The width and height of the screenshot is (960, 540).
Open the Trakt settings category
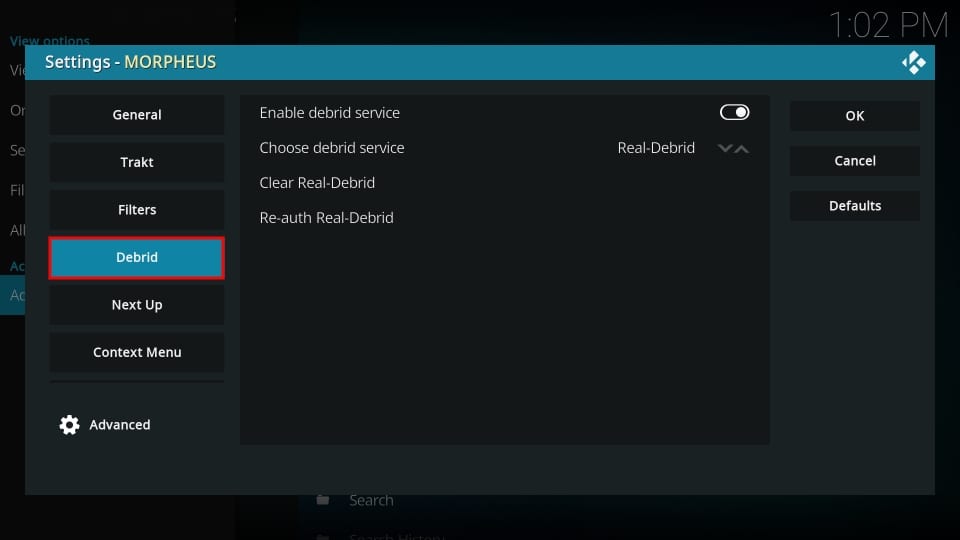137,162
